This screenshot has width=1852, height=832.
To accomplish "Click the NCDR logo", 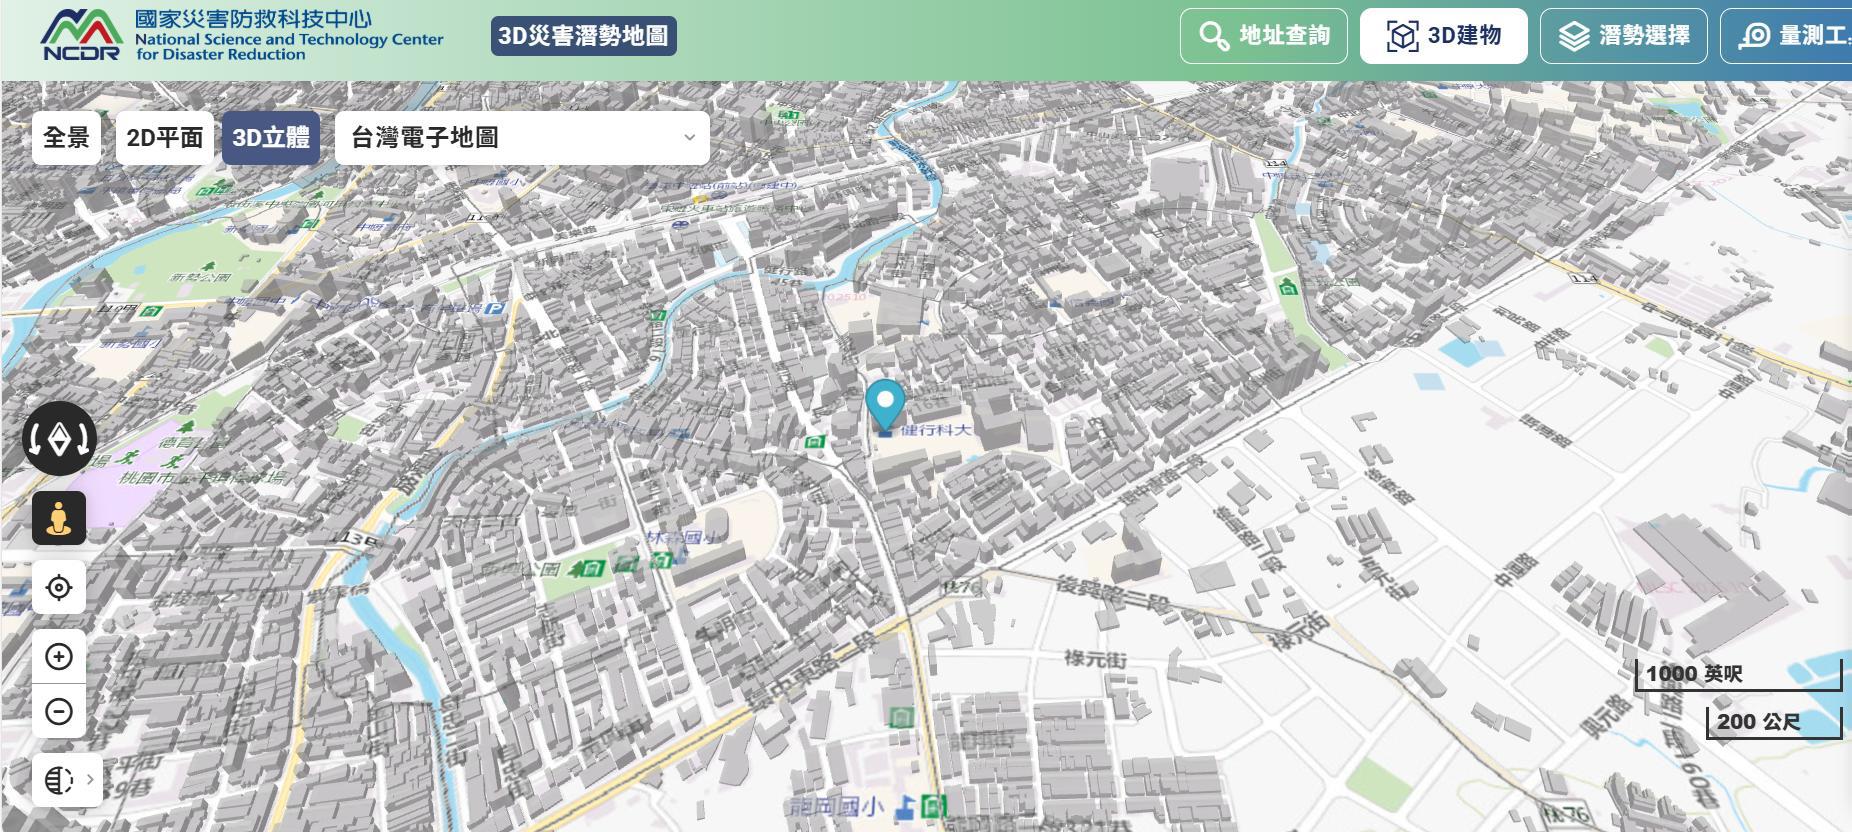I will (80, 35).
